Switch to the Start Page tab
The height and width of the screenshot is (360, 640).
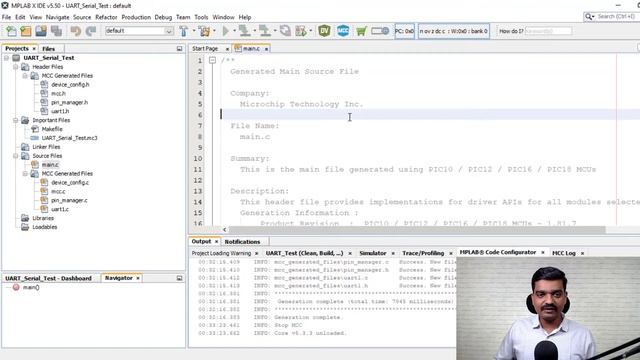point(205,49)
